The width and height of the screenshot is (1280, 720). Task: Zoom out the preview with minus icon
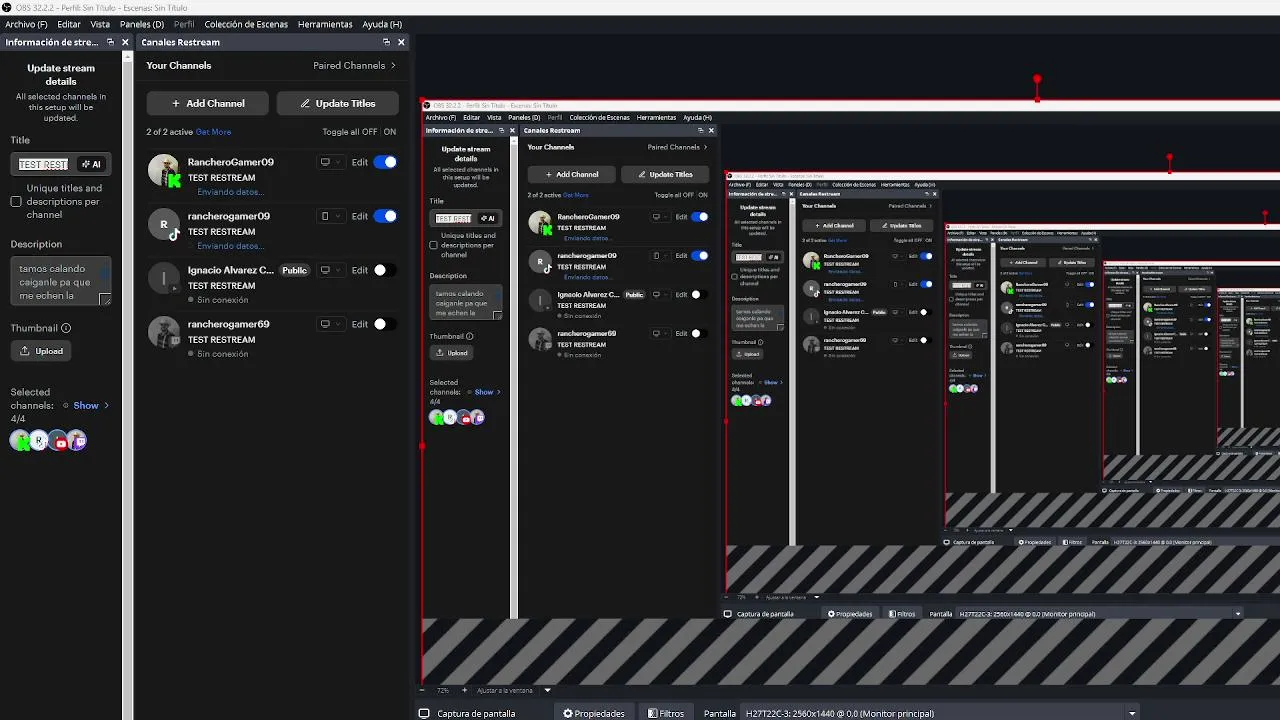[x=423, y=690]
